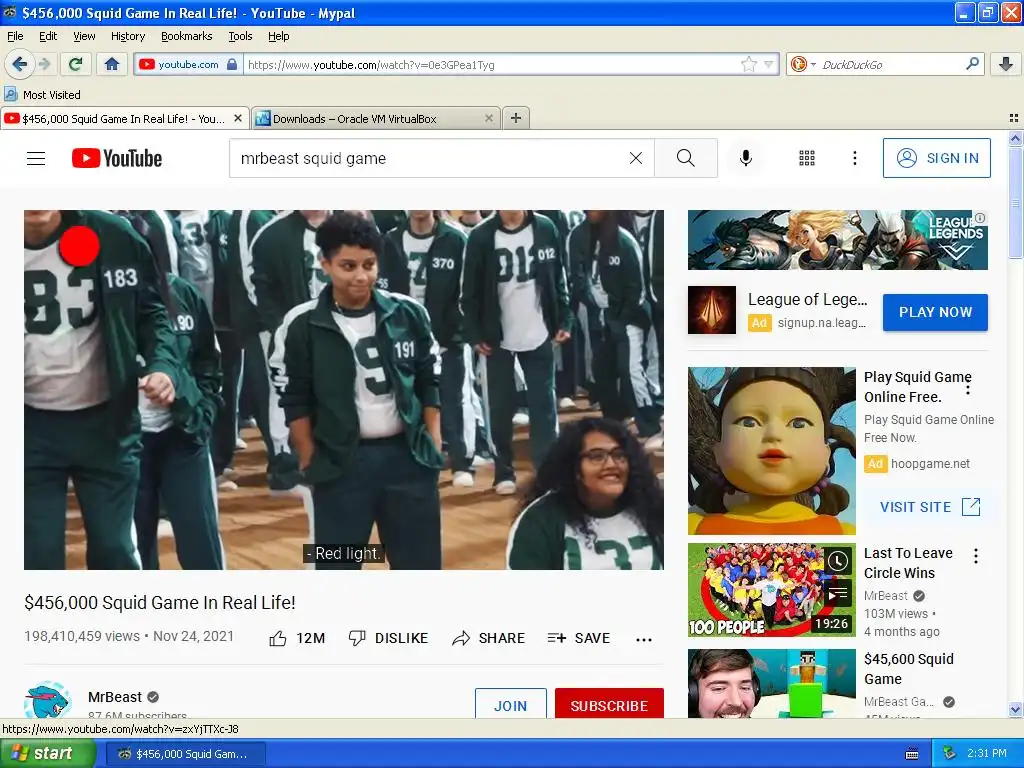1024x768 pixels.
Task: Open the Squid Game doll ad thumbnail
Action: click(771, 451)
